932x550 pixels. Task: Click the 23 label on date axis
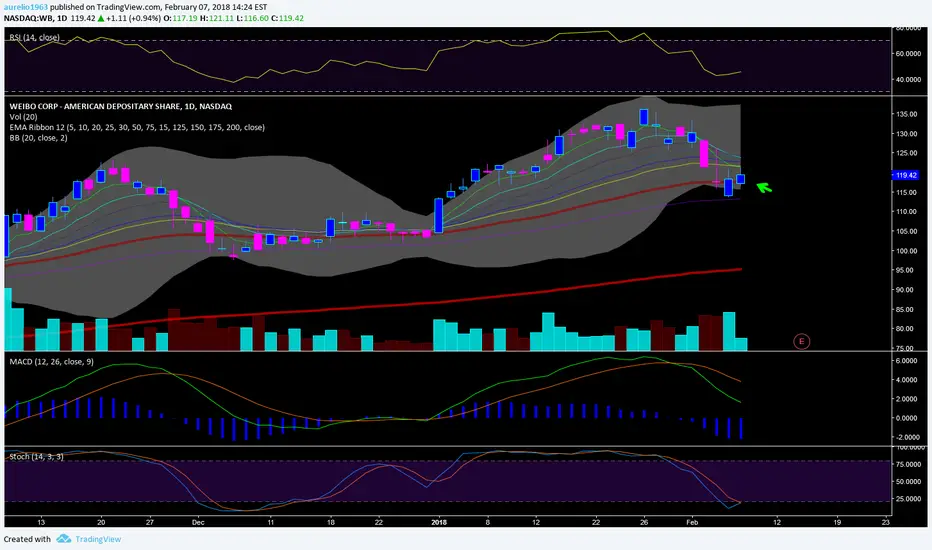click(x=886, y=523)
